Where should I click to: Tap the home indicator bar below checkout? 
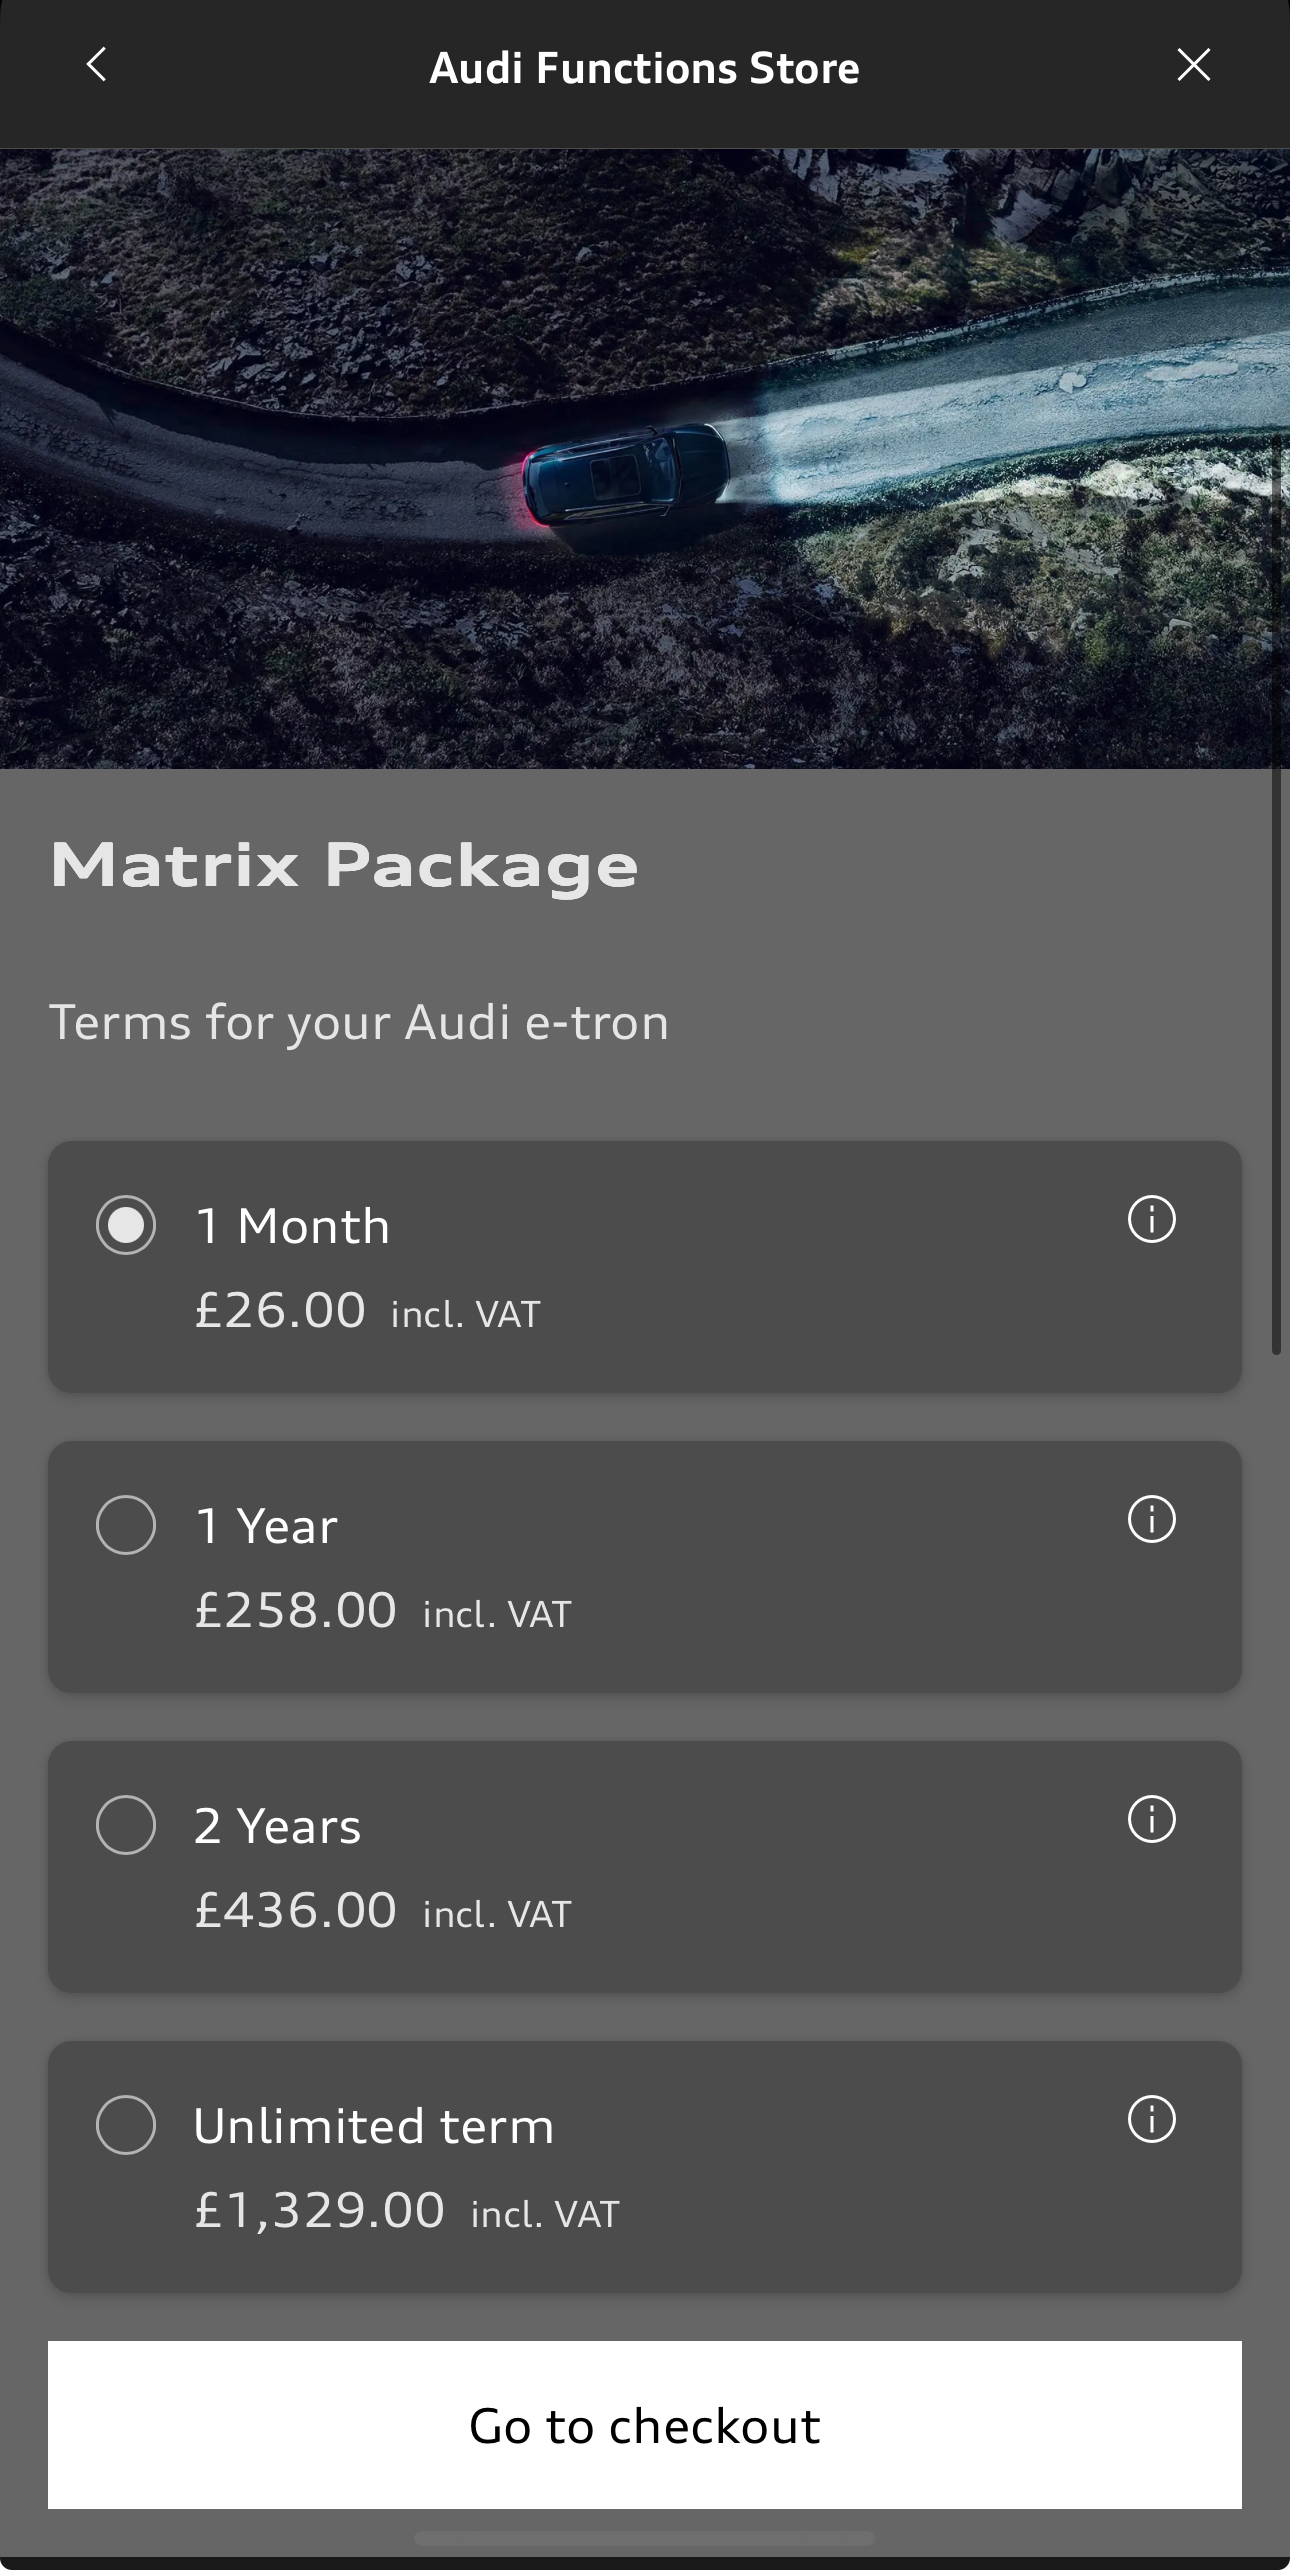tap(645, 2538)
